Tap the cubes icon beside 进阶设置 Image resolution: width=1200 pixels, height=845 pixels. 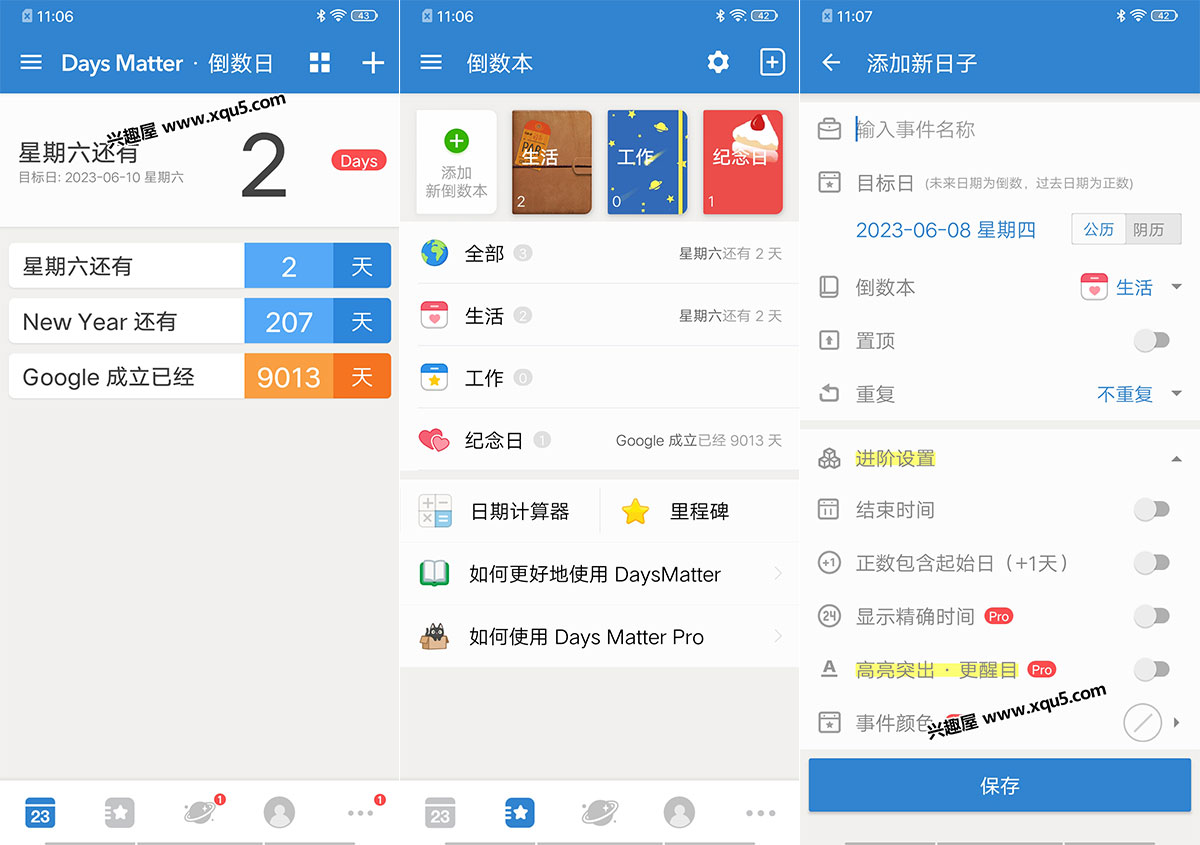829,458
